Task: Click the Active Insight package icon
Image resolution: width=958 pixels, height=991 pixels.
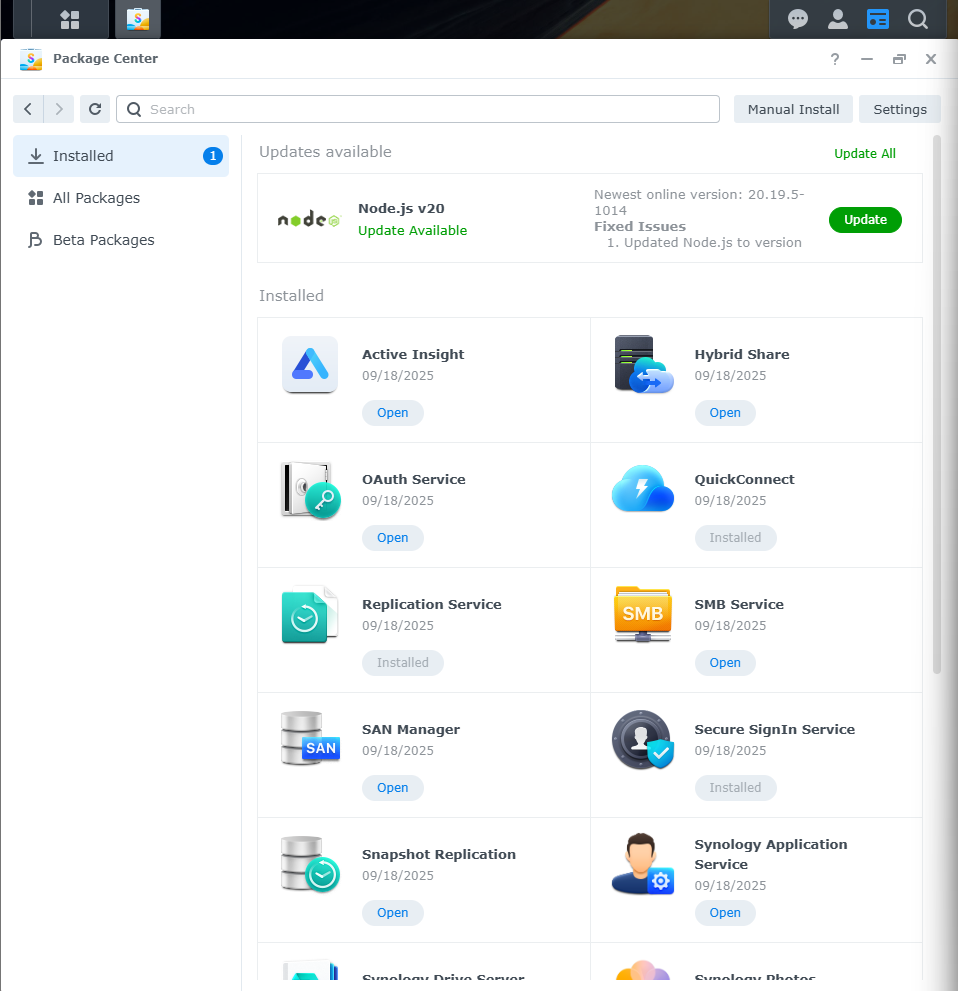Action: (310, 364)
